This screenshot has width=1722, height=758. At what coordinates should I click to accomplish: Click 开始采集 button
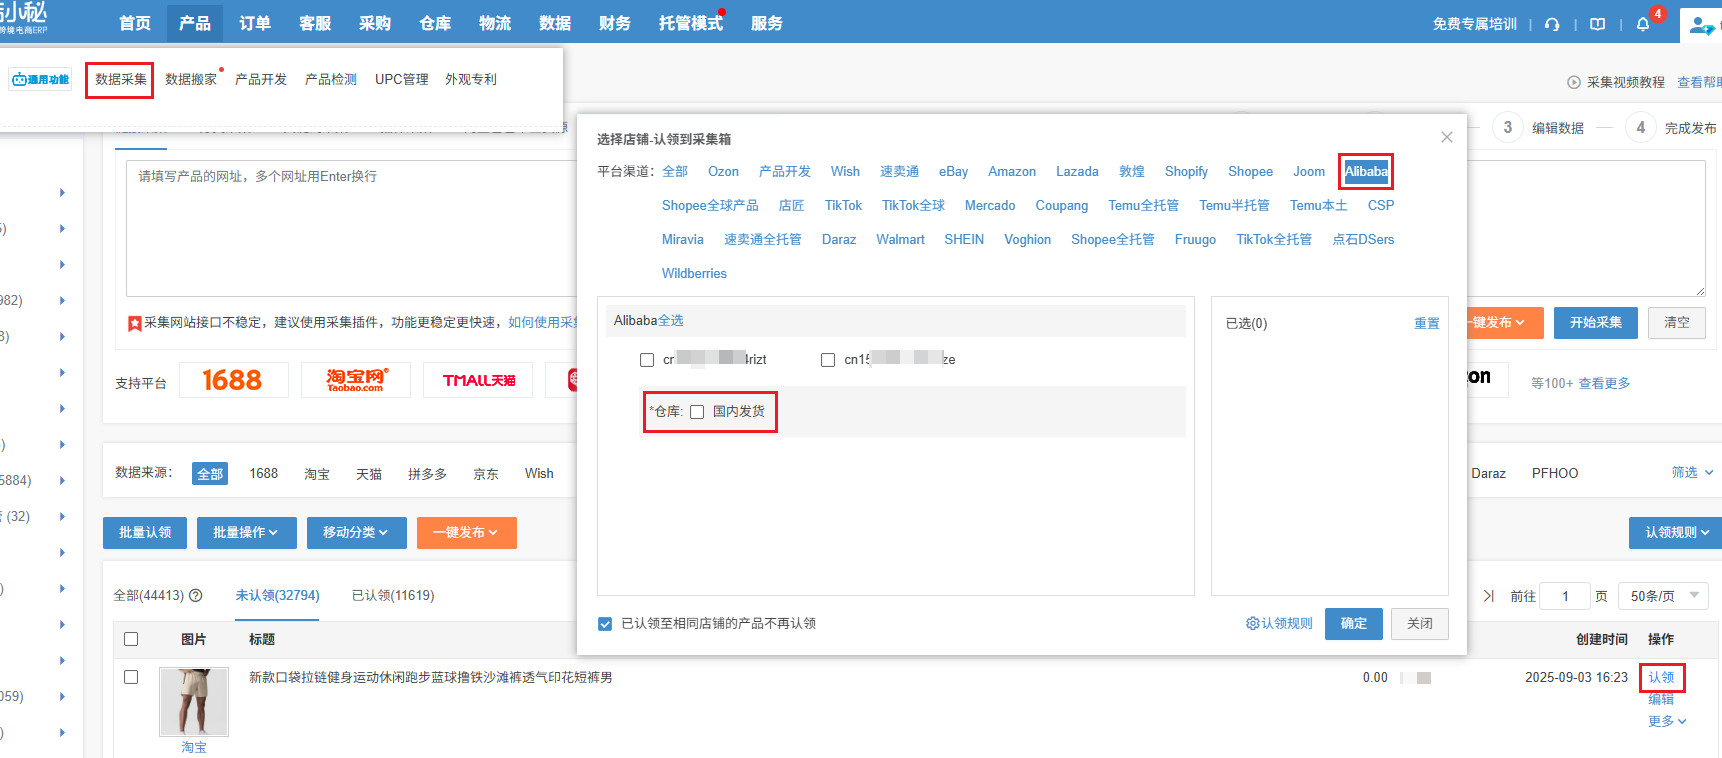tap(1596, 323)
